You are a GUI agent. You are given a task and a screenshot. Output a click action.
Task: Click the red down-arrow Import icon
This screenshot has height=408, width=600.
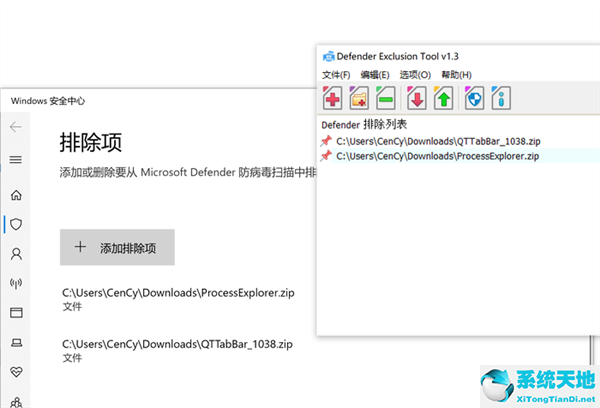coord(417,98)
